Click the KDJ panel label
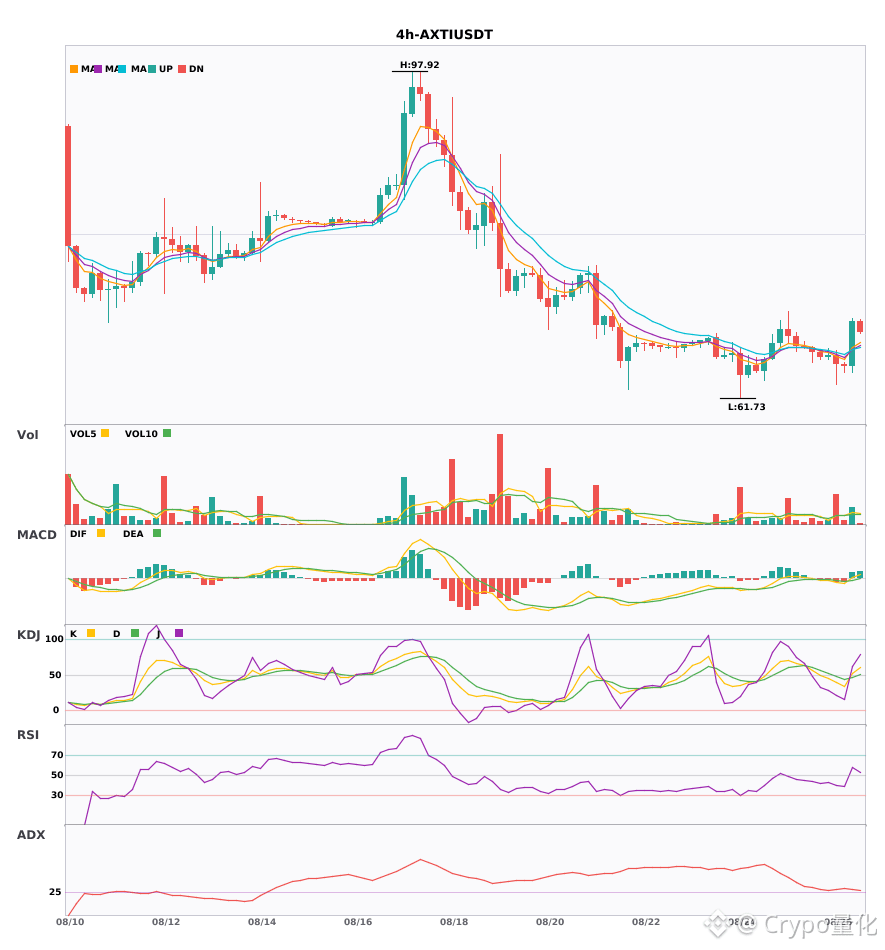The height and width of the screenshot is (950, 885). pyautogui.click(x=28, y=635)
